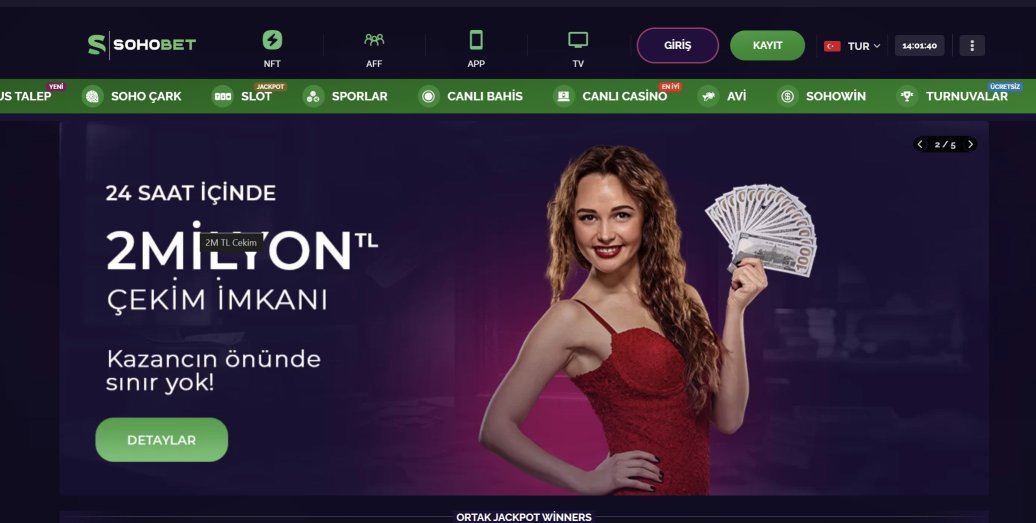Open the APP mobile phone icon
This screenshot has width=1036, height=523.
tap(476, 40)
